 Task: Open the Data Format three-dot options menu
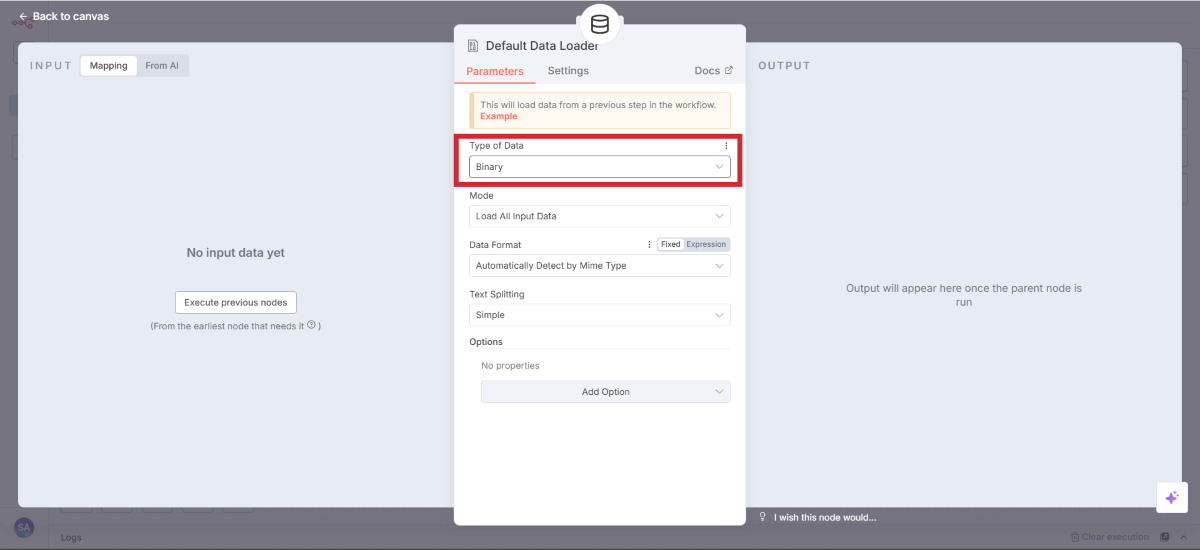(x=649, y=244)
